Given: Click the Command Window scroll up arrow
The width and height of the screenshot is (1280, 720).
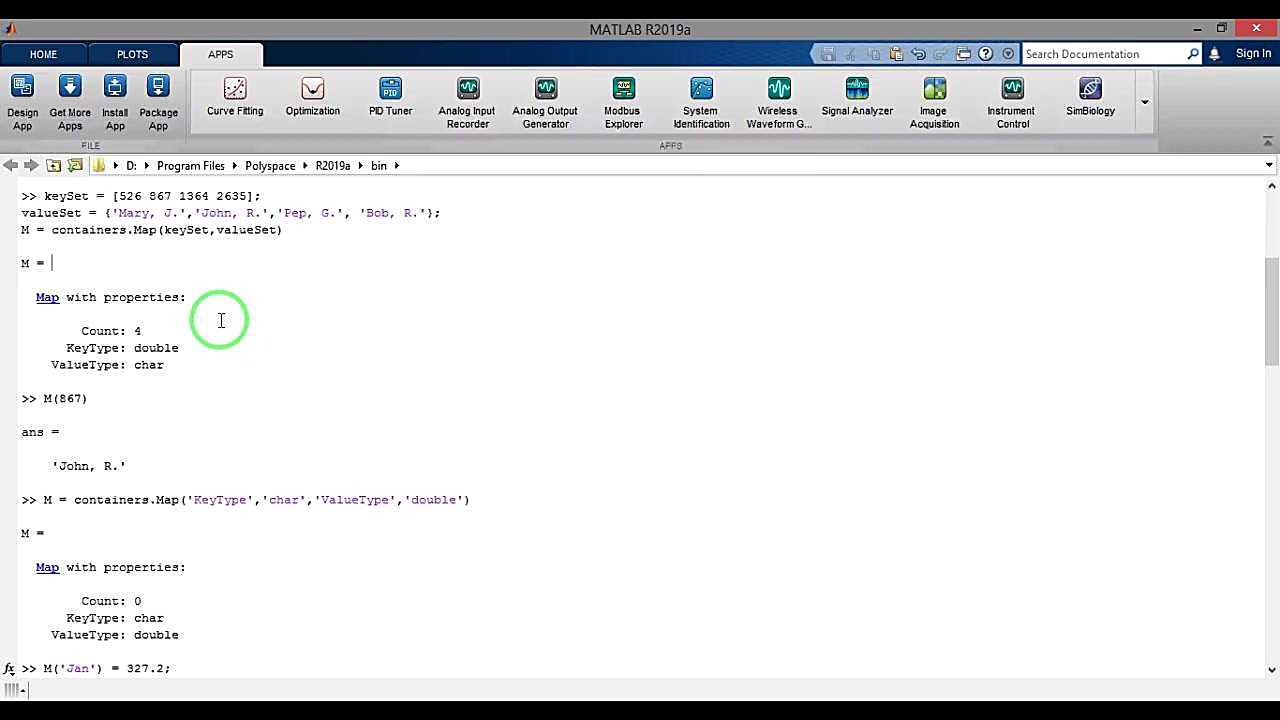Looking at the screenshot, I should coord(1272,186).
